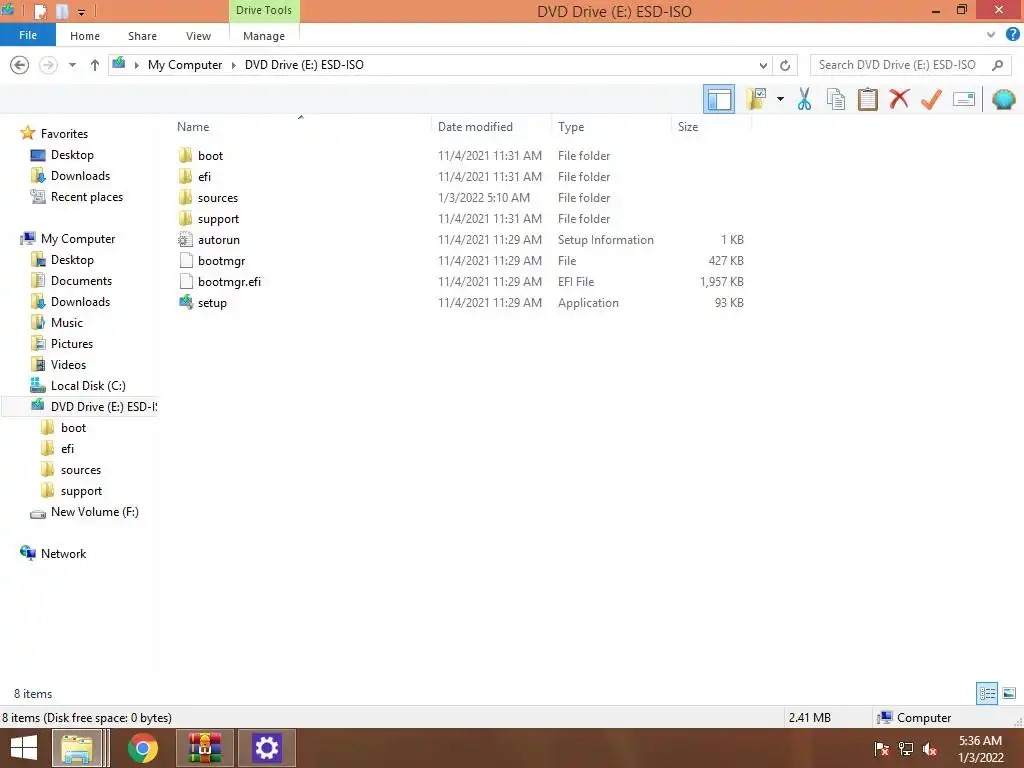Switch to large icons view in status bar
The width and height of the screenshot is (1024, 768).
[x=1009, y=693]
